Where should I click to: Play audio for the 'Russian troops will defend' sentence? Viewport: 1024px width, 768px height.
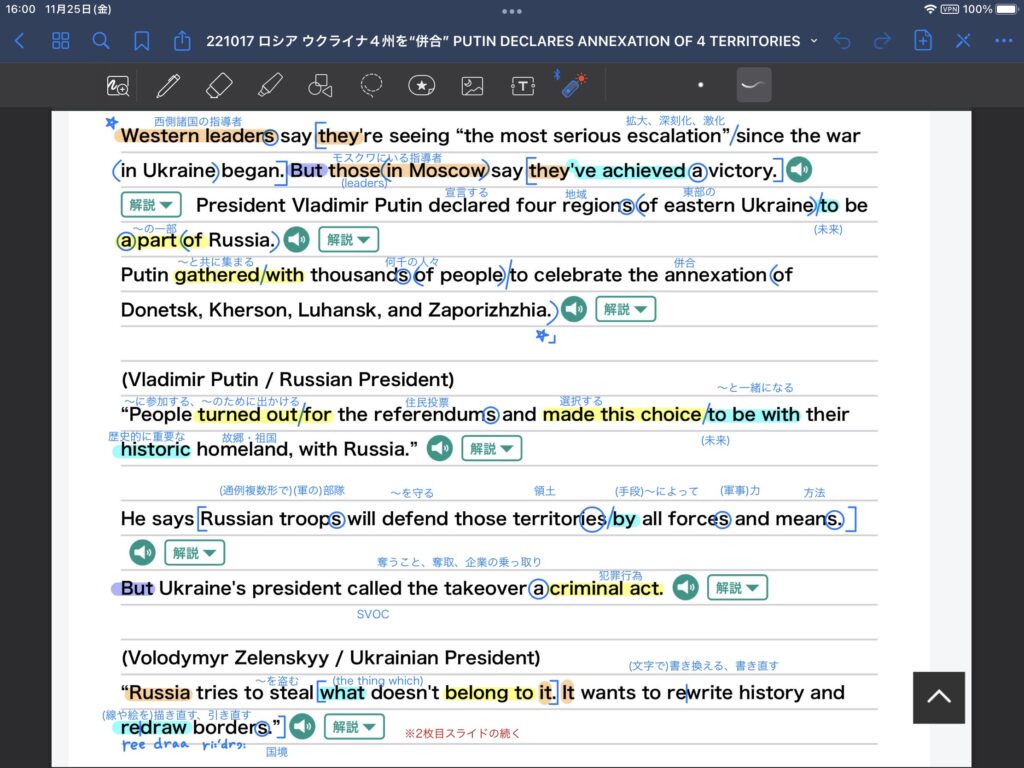[142, 552]
